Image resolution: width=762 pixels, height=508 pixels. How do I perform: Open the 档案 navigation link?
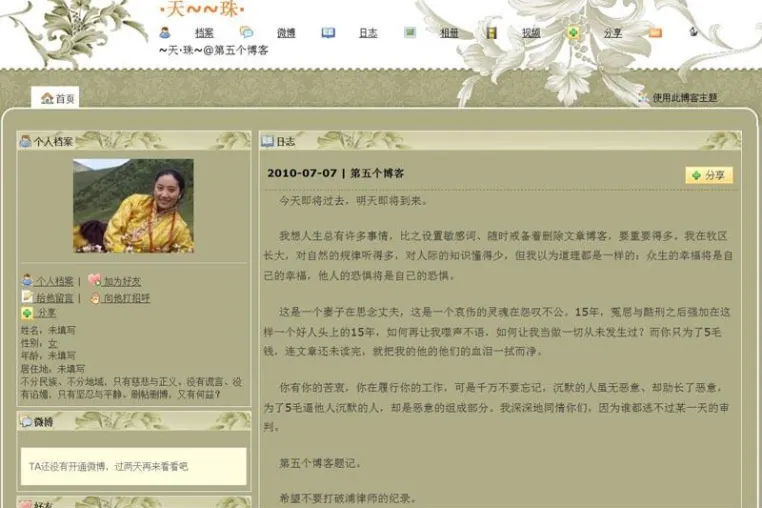(204, 33)
